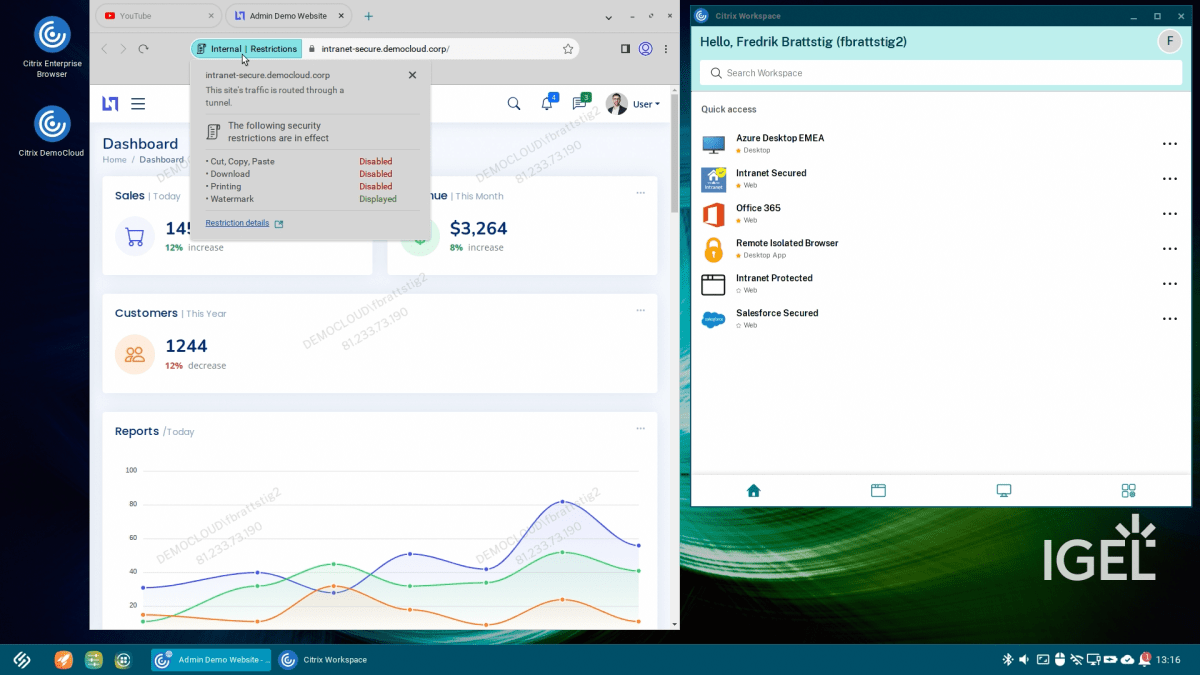The width and height of the screenshot is (1200, 675).
Task: Select the Home icon in Citrix Workspace navigation
Action: coord(753,490)
